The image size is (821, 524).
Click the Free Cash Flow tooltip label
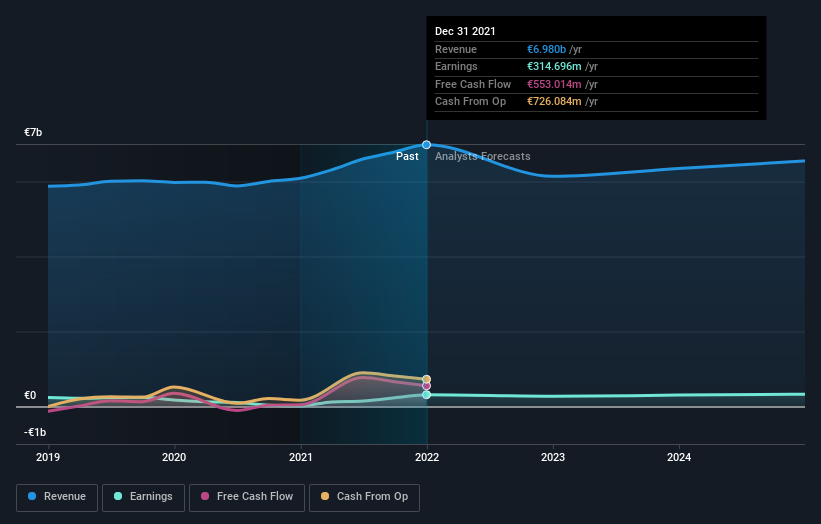click(473, 84)
